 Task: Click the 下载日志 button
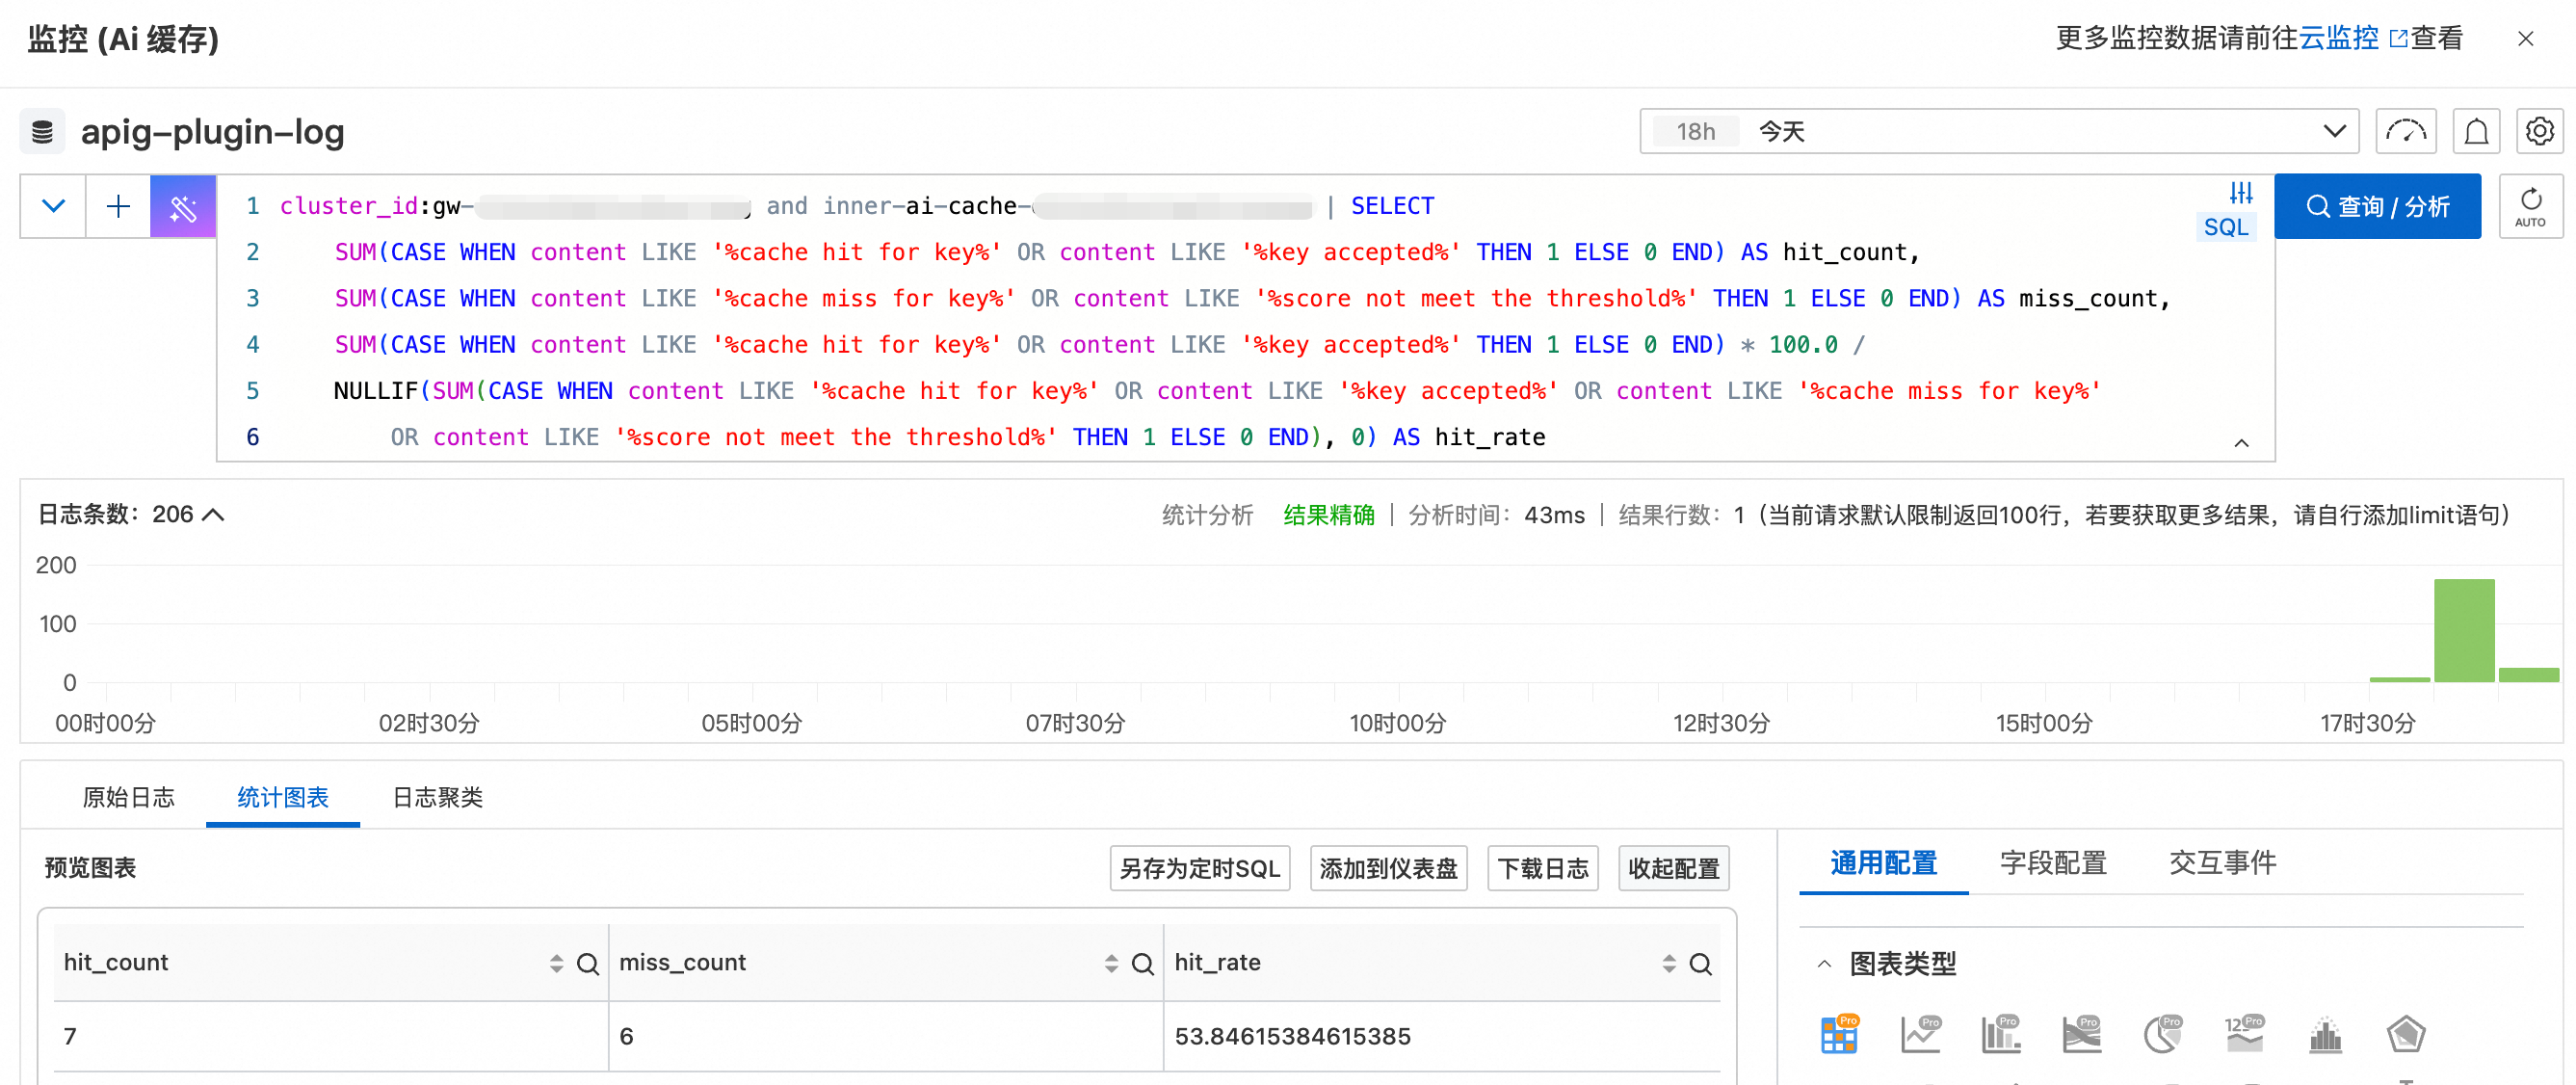coord(1543,868)
